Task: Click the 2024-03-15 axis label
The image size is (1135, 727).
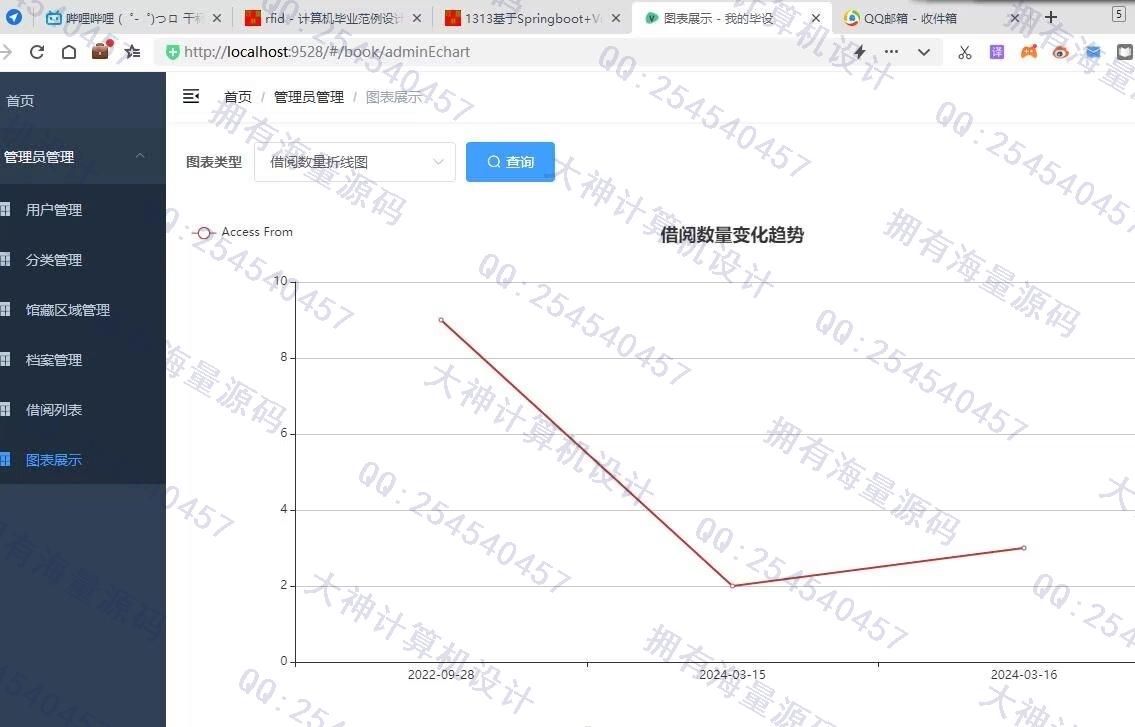Action: 732,674
